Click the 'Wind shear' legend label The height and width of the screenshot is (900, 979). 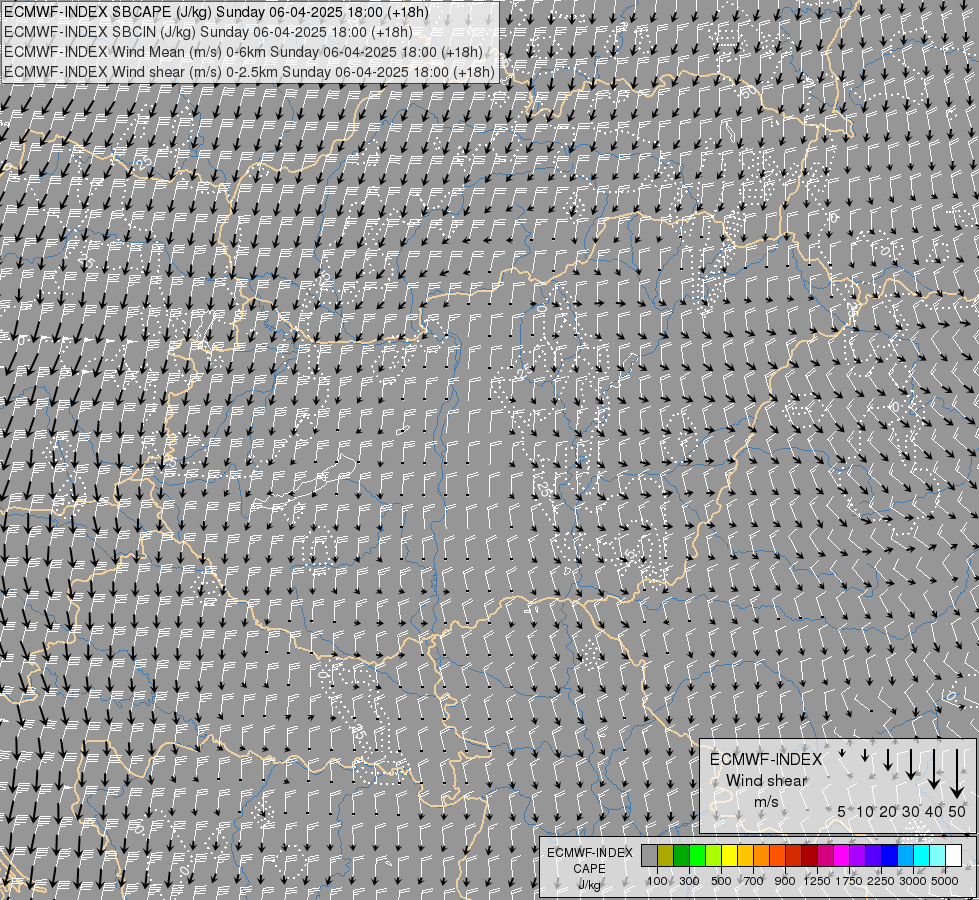[767, 780]
